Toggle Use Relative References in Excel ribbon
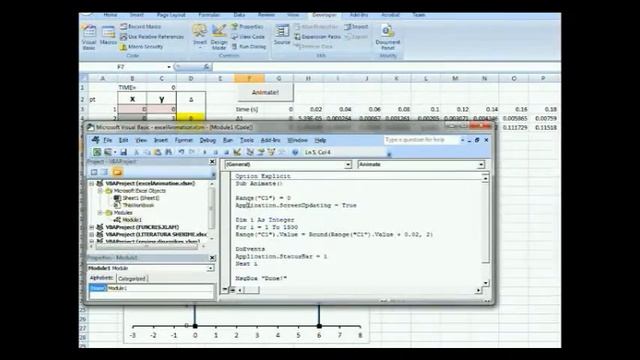Screen dimensions: 640x360 click(x=152, y=37)
